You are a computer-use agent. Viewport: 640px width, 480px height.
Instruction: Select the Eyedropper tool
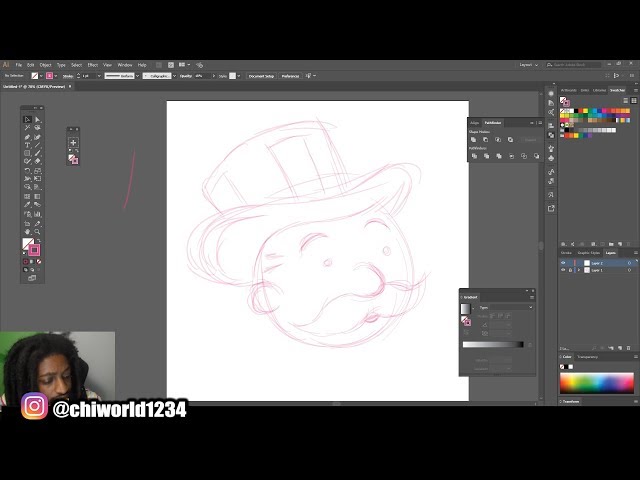[27, 205]
